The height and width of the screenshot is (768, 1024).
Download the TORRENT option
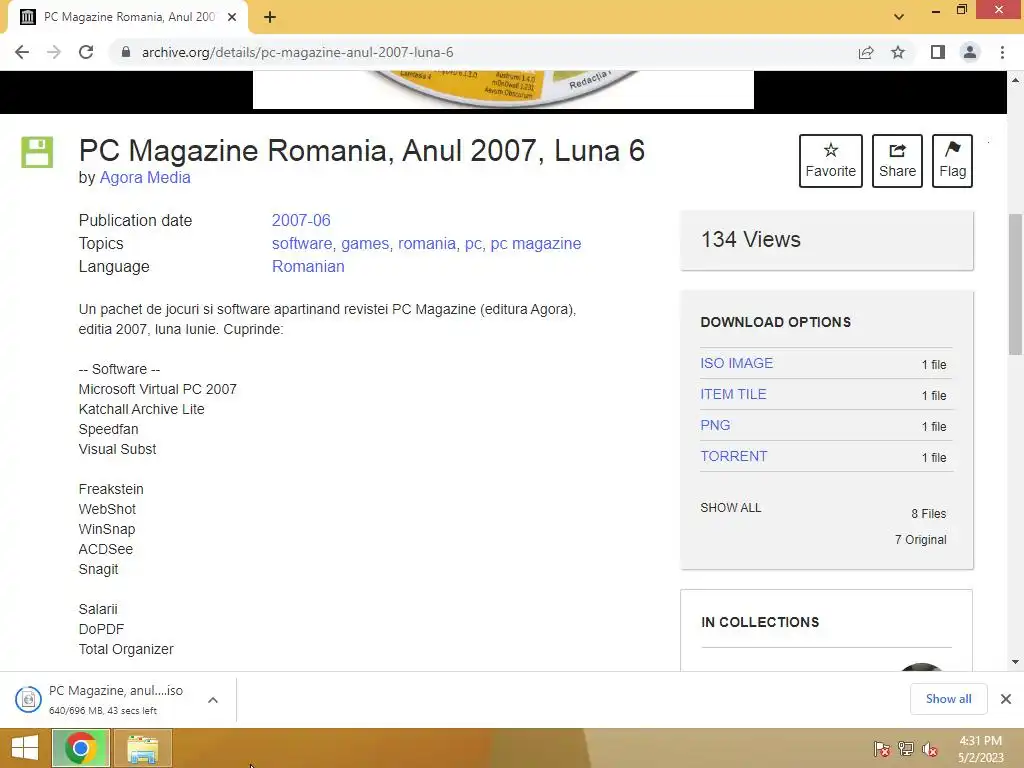point(734,456)
